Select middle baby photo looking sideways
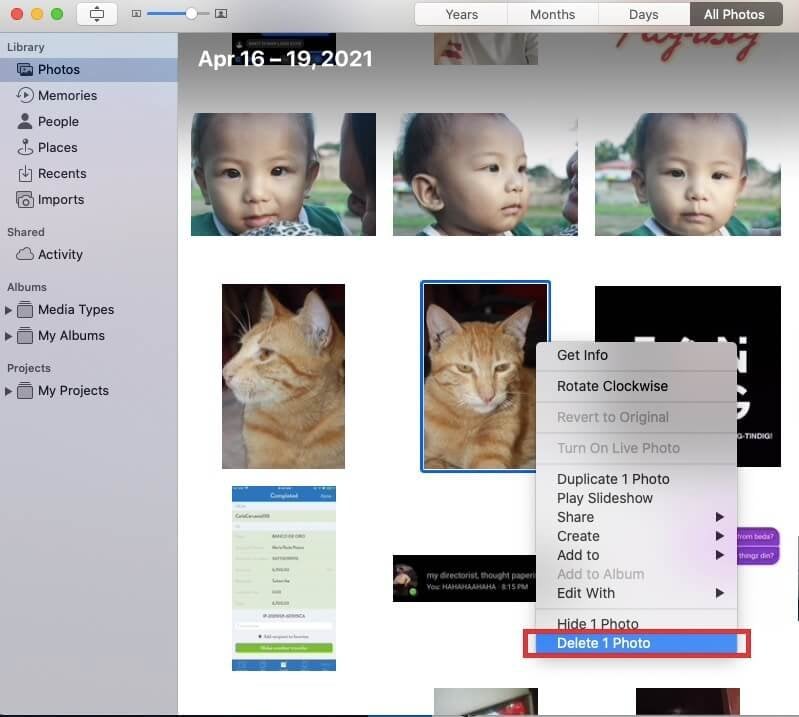Viewport: 799px width, 717px height. point(485,174)
